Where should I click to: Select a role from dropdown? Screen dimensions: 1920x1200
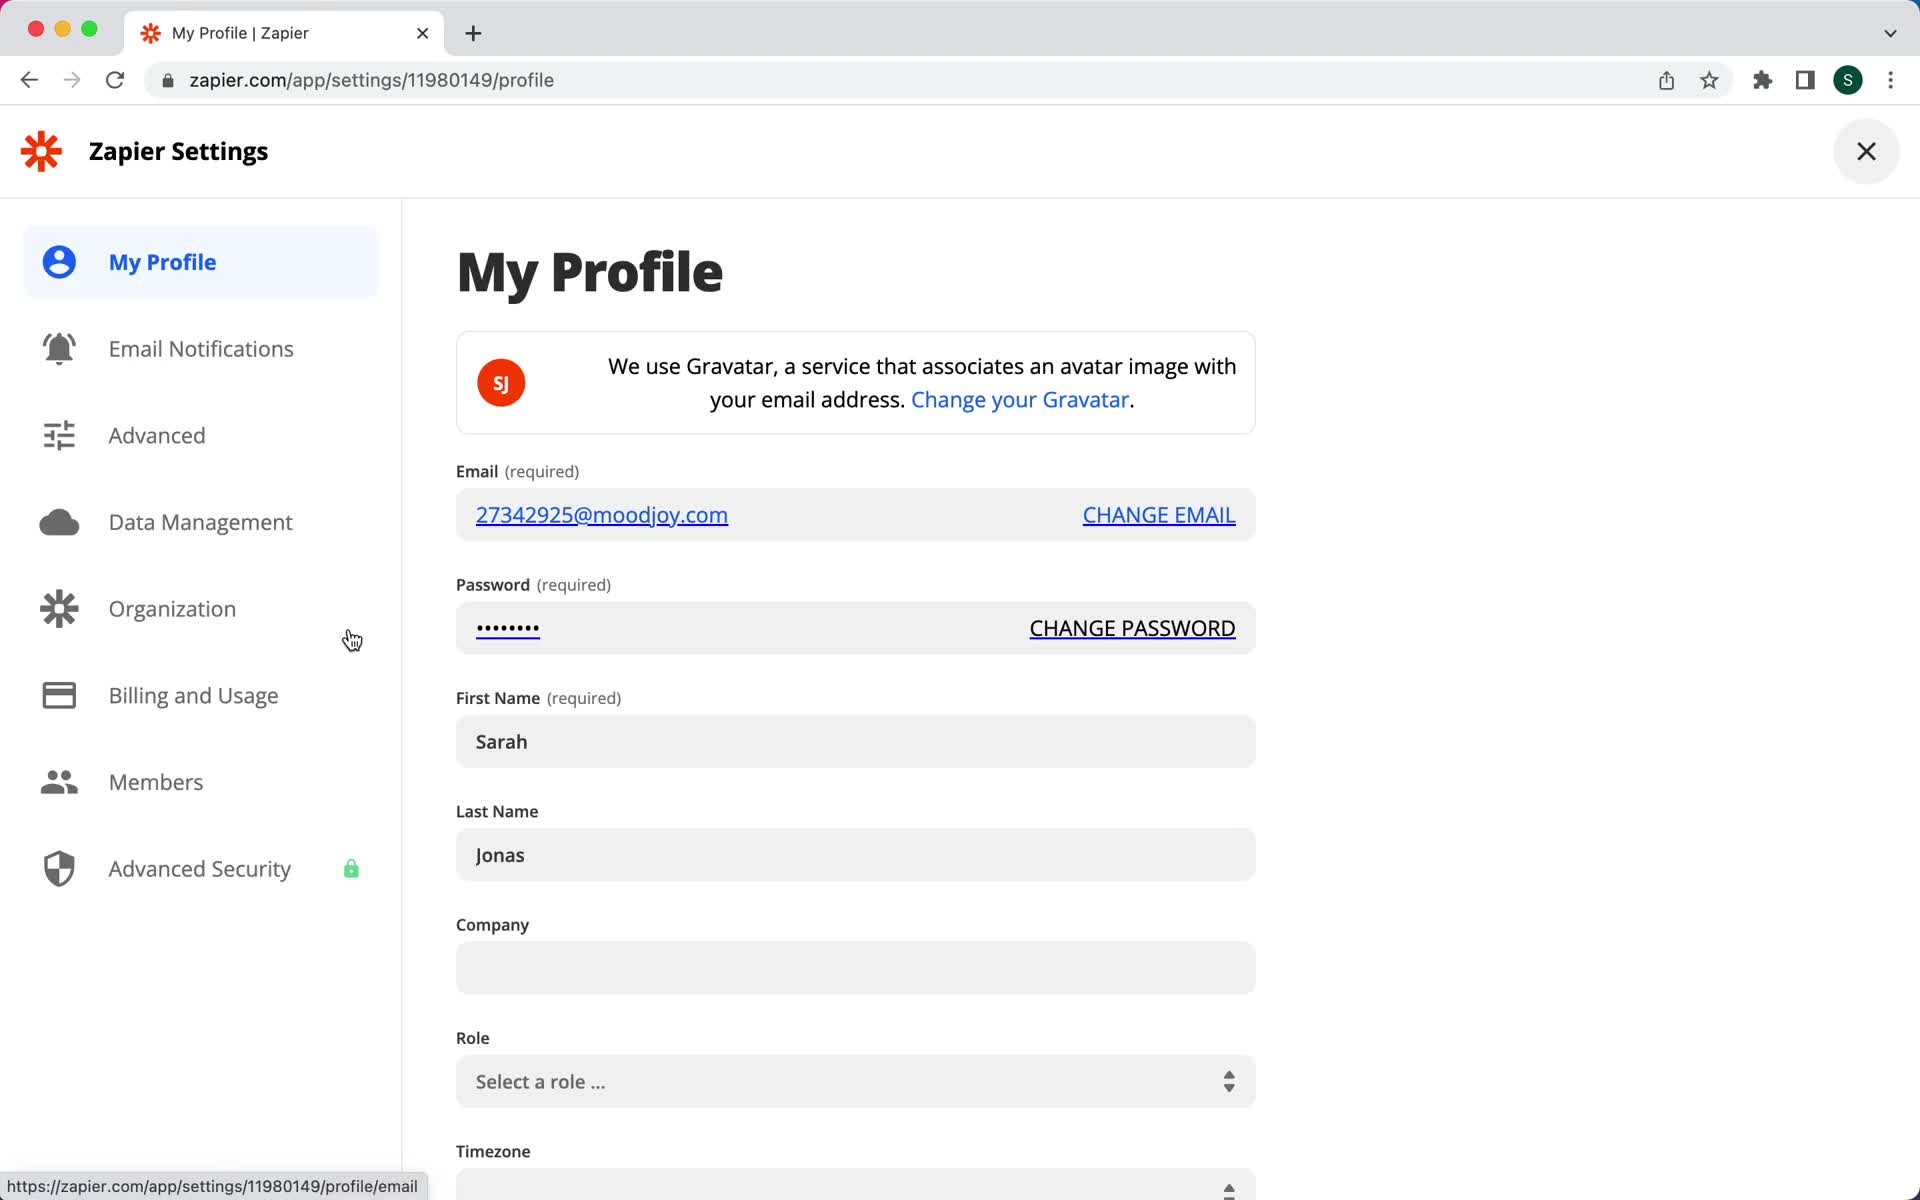point(854,1080)
